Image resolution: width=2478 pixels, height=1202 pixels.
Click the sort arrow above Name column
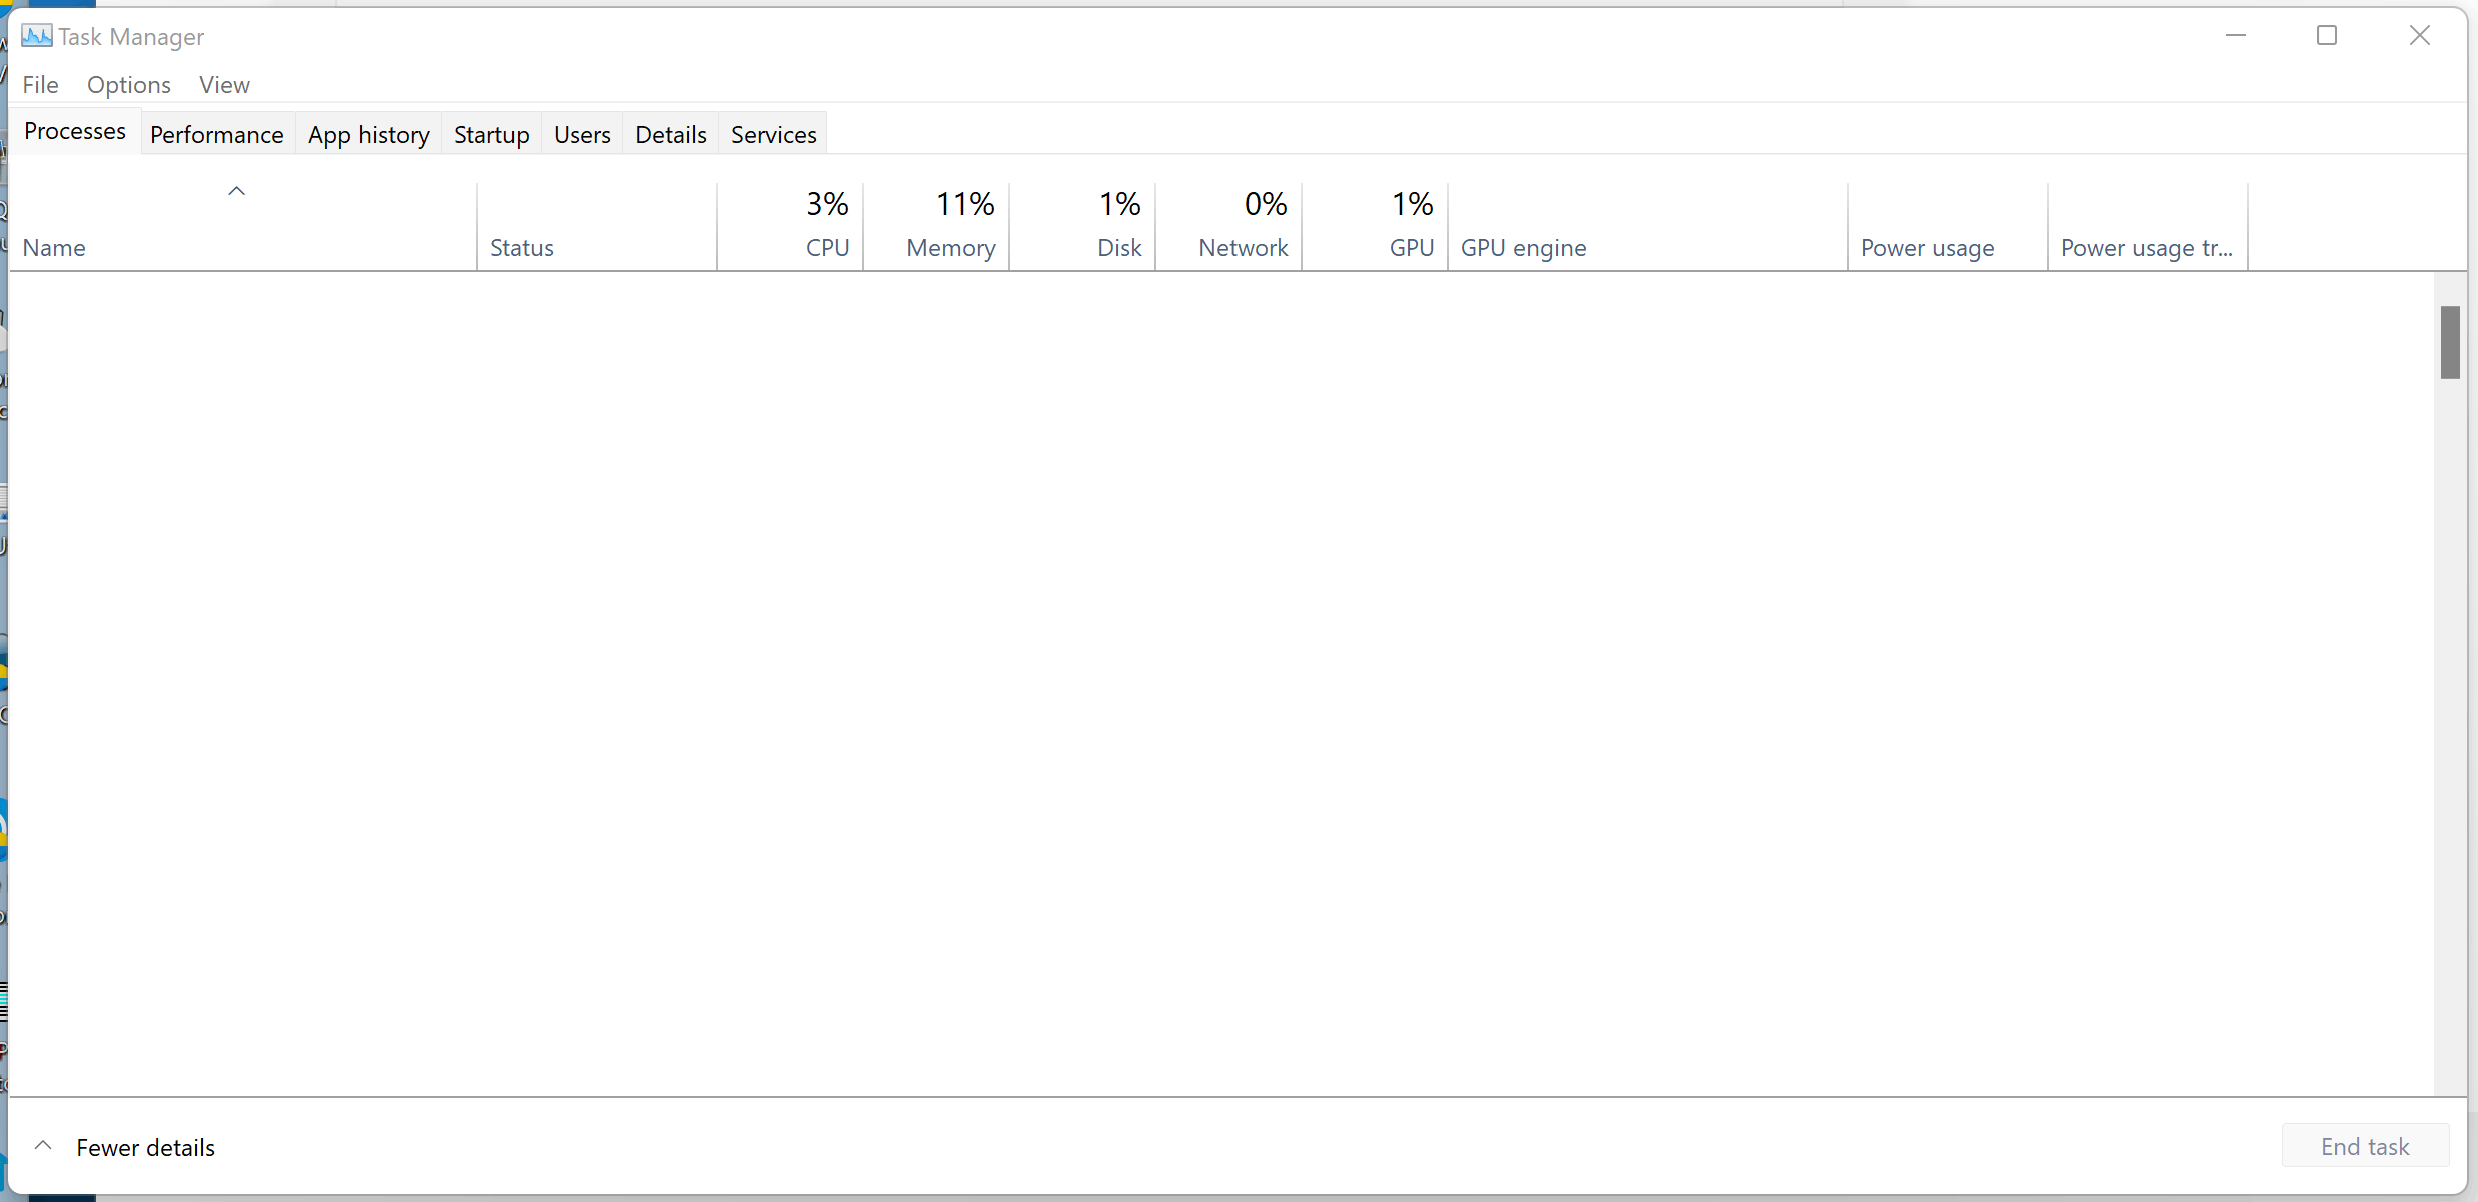(x=237, y=191)
